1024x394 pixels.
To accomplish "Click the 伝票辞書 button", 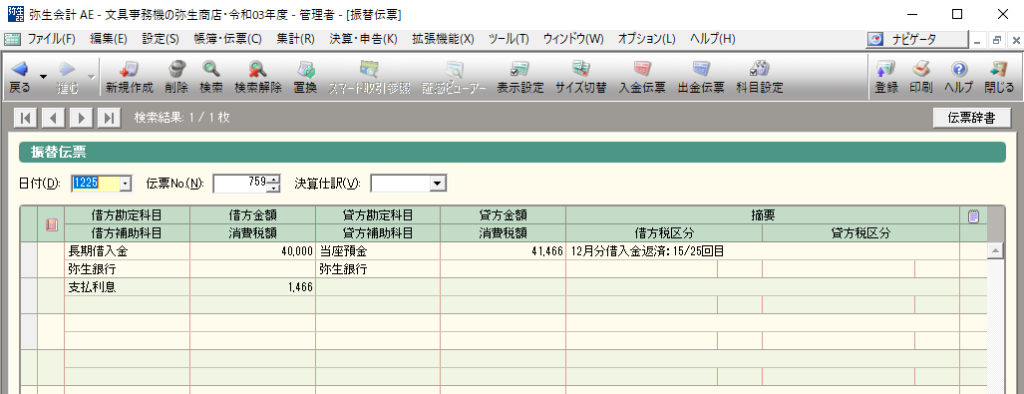I will point(972,118).
